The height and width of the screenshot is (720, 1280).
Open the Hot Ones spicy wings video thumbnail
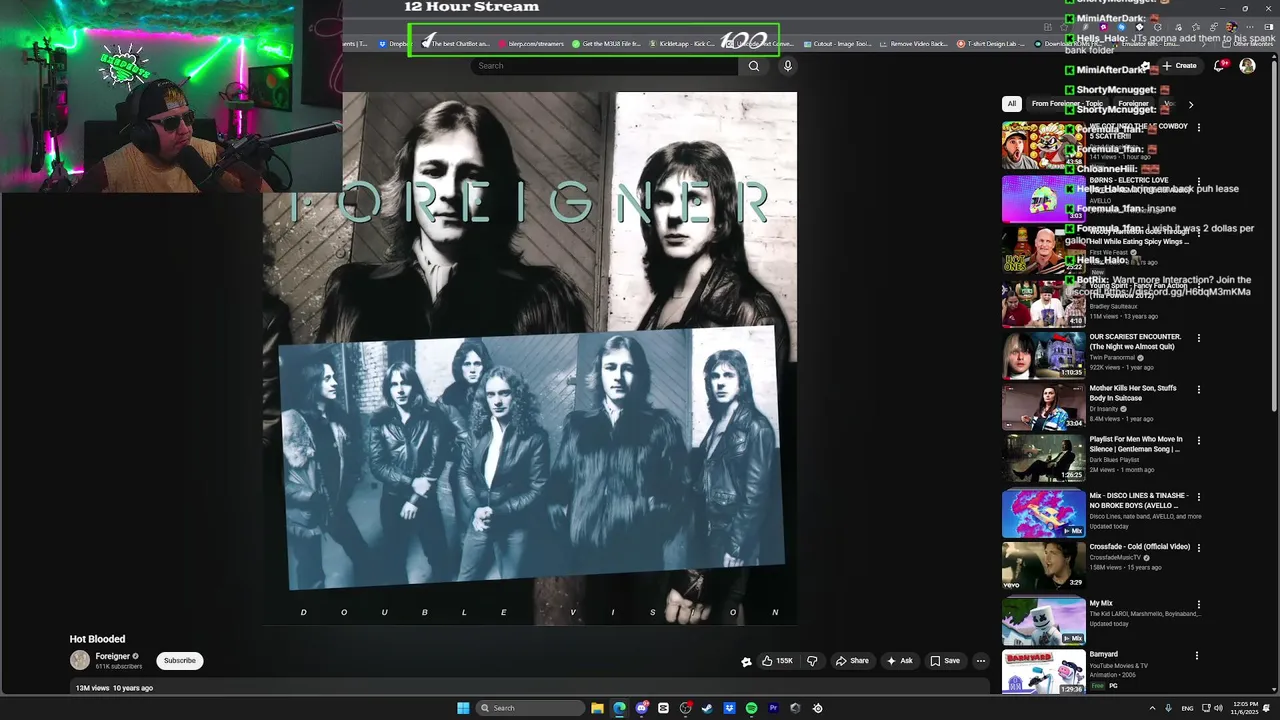1043,250
